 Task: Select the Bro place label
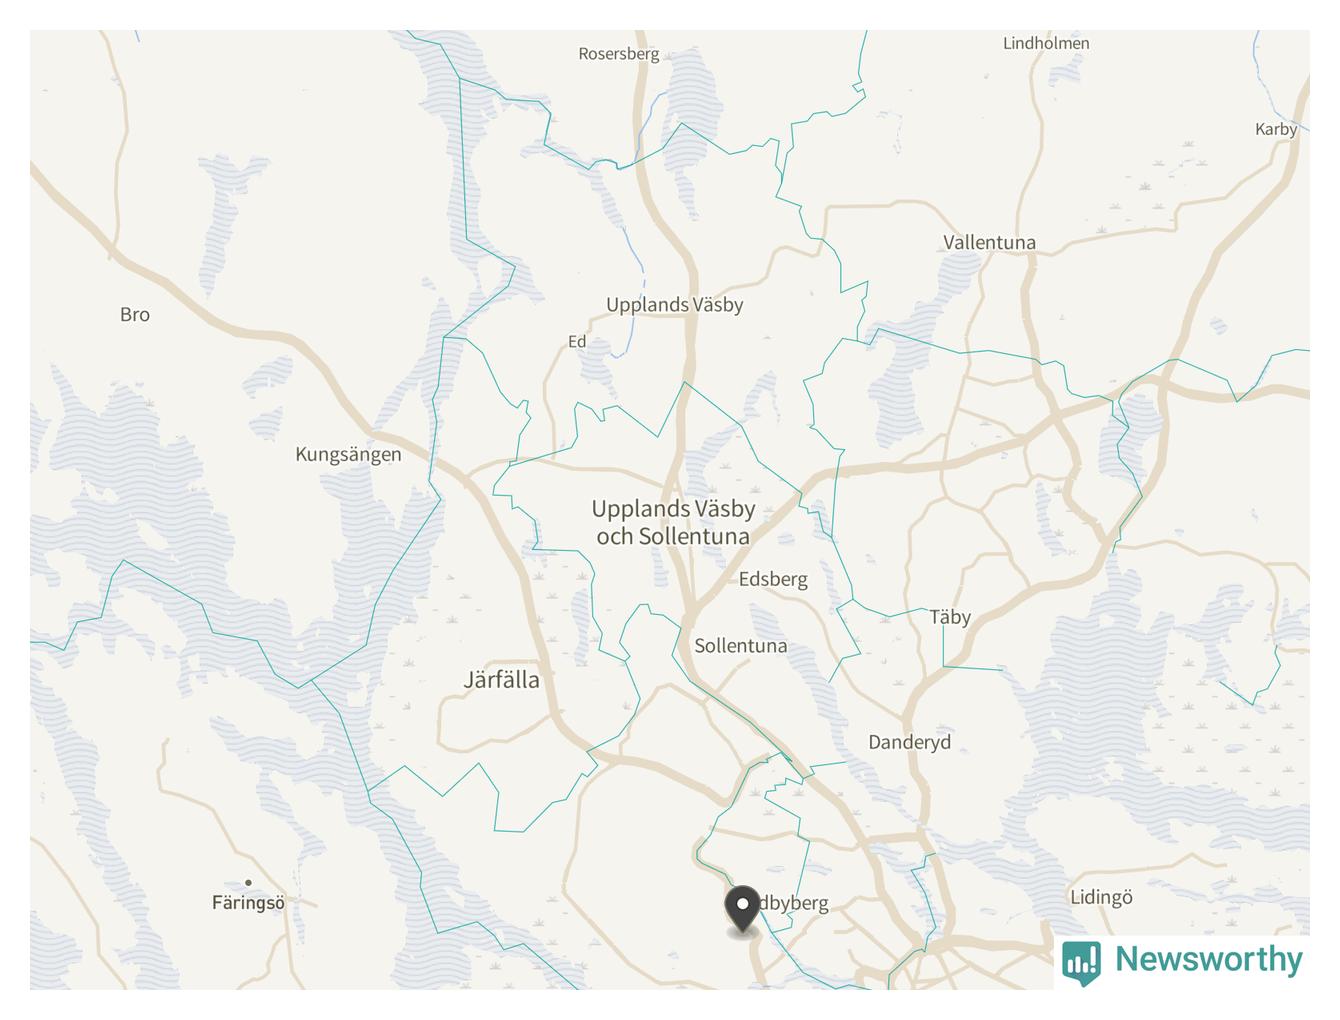[135, 314]
